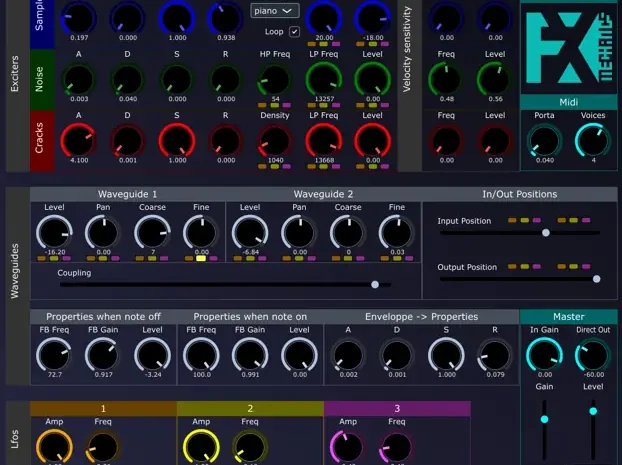Click the Voices knob showing 4

coord(593,141)
